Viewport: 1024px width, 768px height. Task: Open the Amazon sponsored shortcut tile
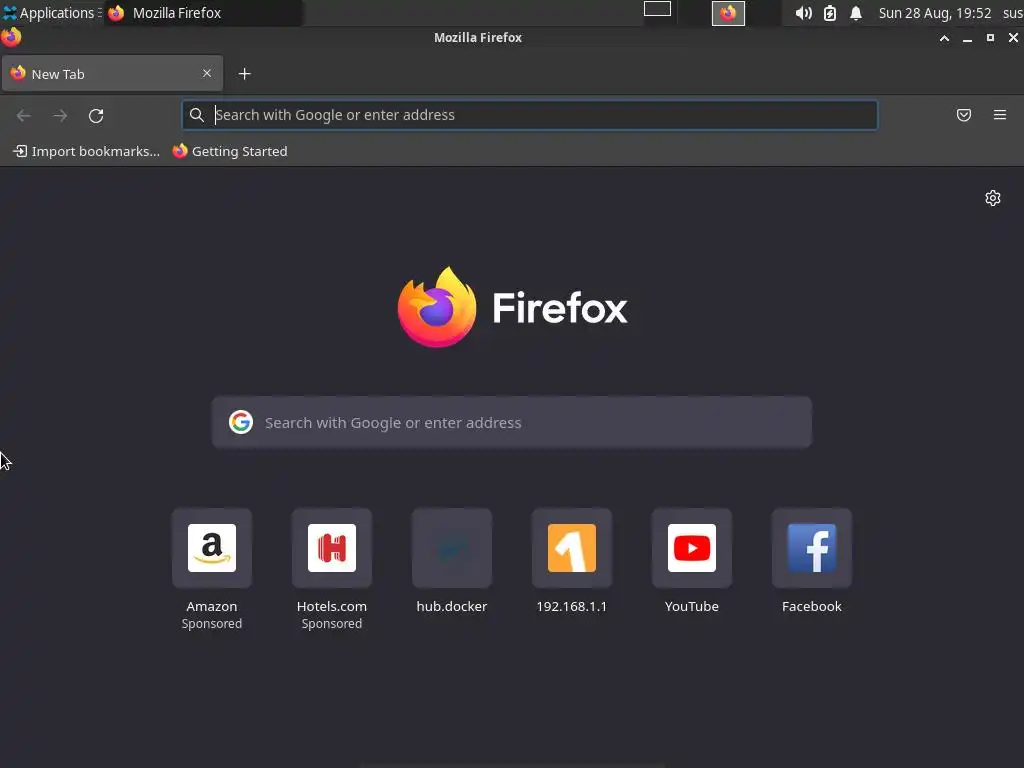click(212, 548)
